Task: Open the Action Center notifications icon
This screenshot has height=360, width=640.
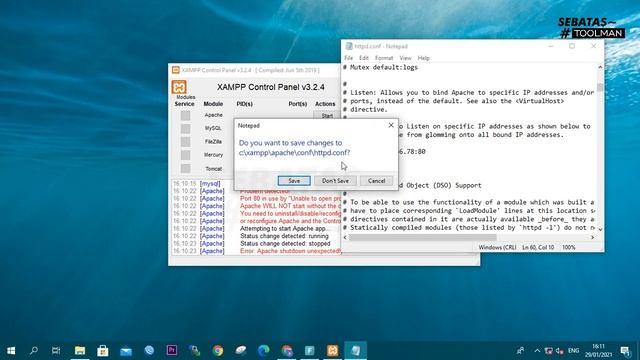Action: (625, 351)
